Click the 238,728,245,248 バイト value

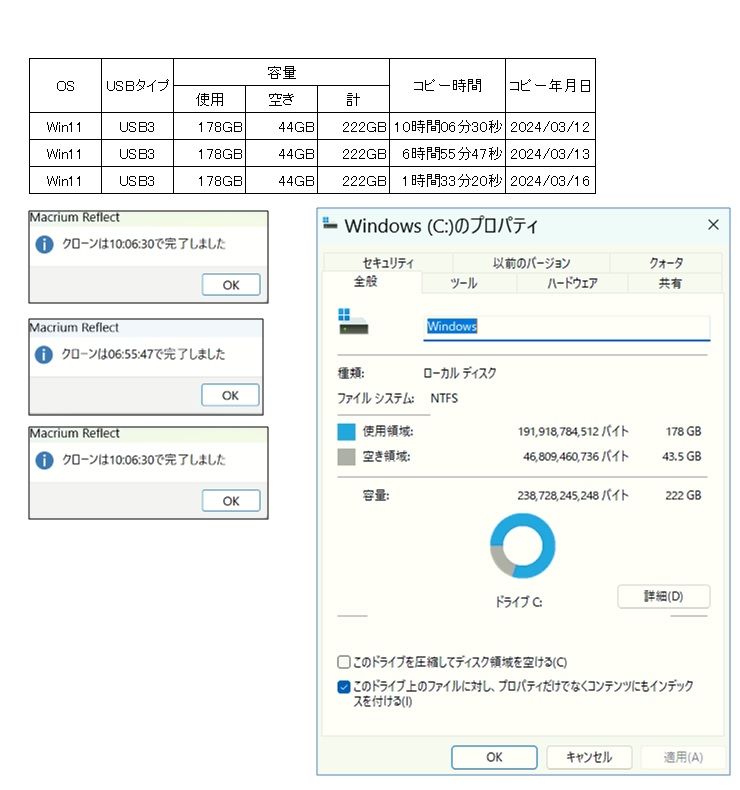pos(573,496)
